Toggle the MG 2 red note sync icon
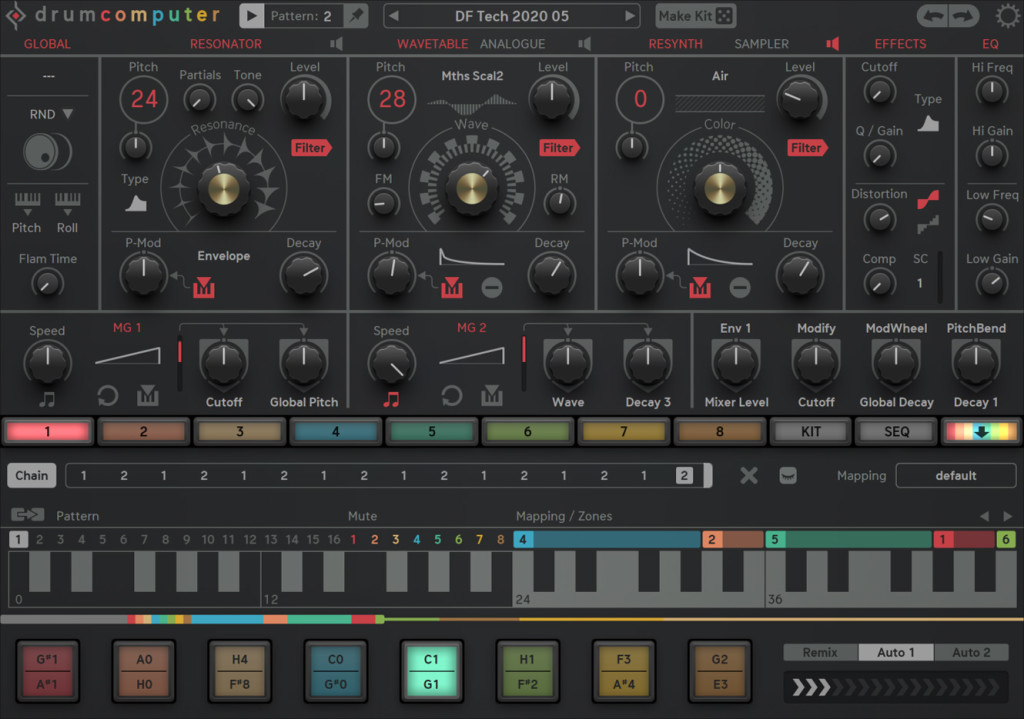Viewport: 1024px width, 719px height. pos(391,398)
